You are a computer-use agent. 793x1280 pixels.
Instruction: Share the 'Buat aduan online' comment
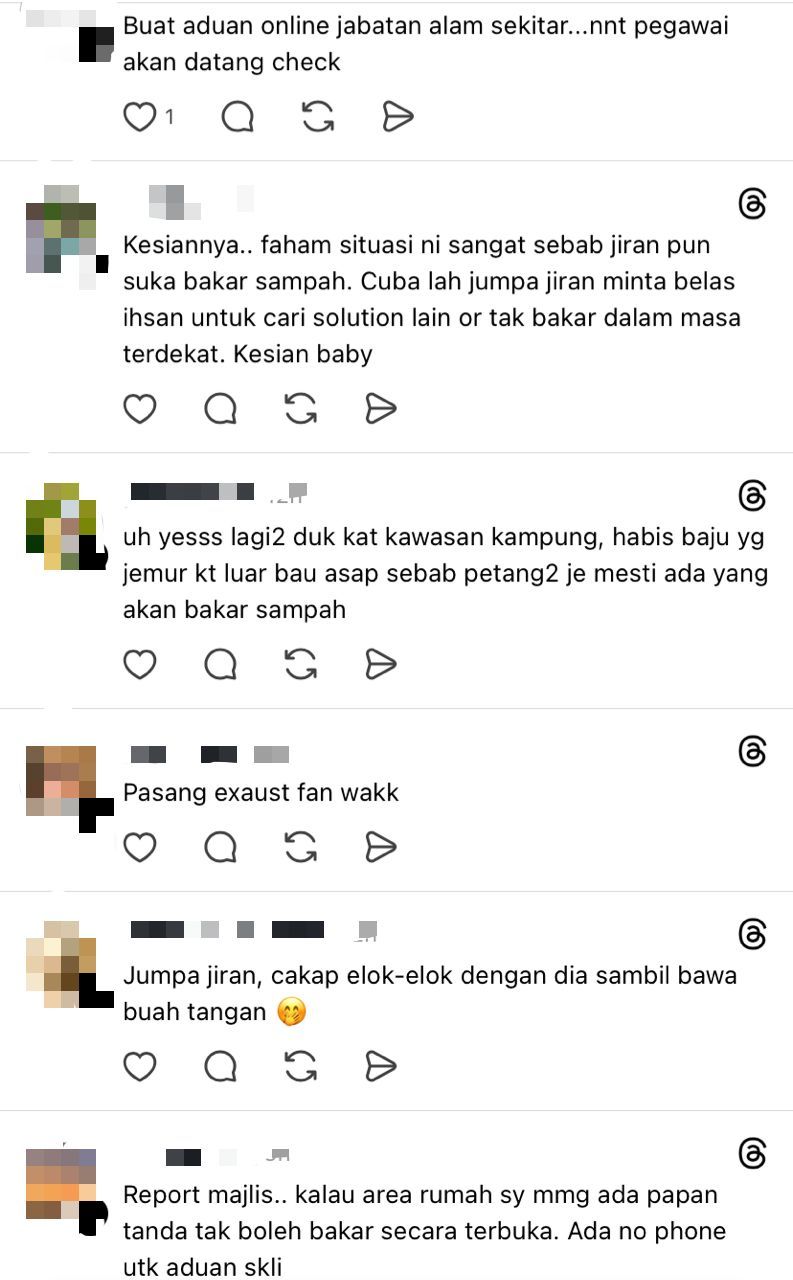[398, 117]
